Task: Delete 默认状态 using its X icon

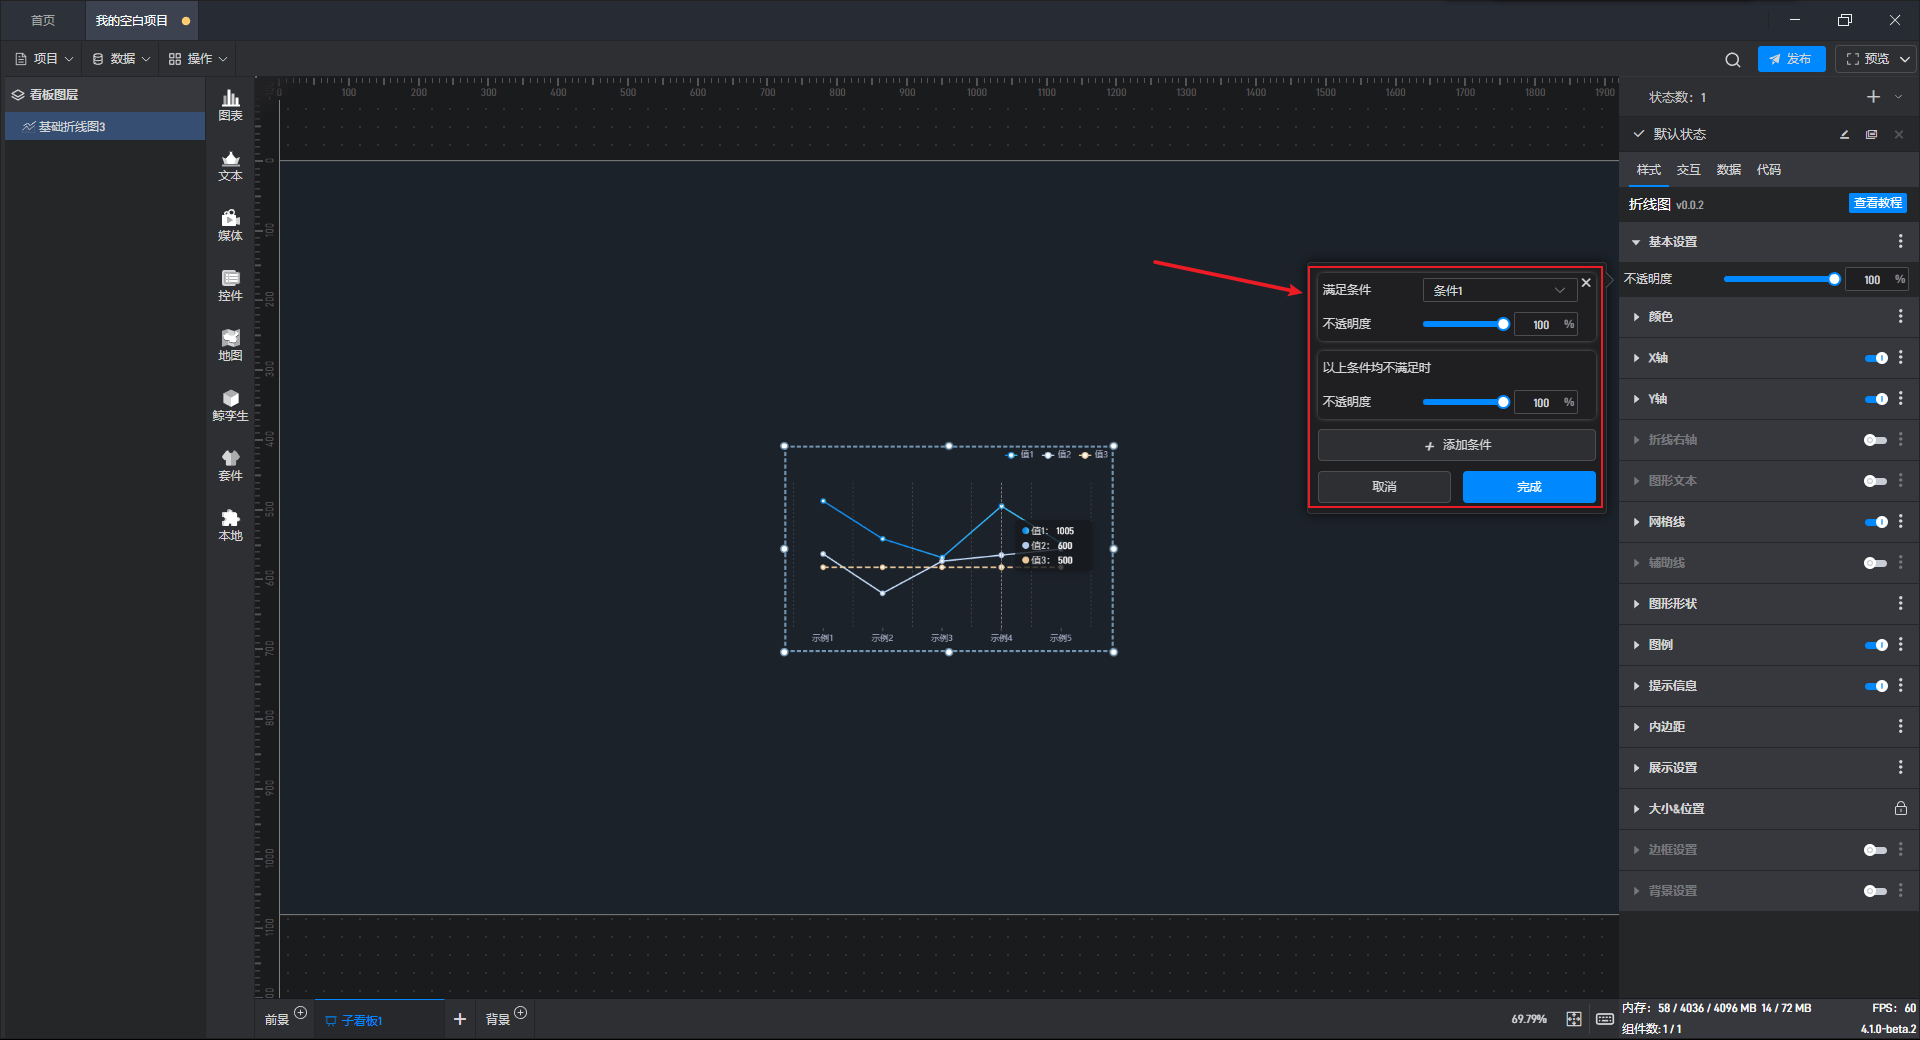Action: point(1898,134)
